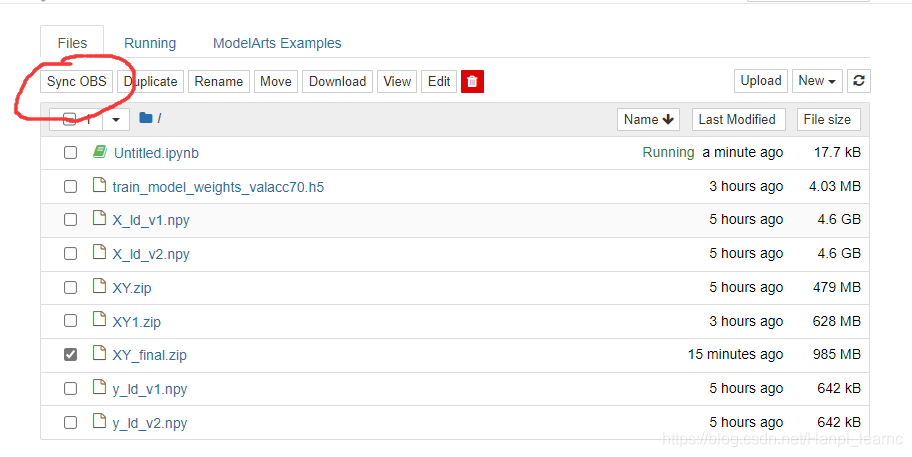The width and height of the screenshot is (912, 457).
Task: Uncheck the XY_final.zip checkbox
Action: [x=70, y=355]
